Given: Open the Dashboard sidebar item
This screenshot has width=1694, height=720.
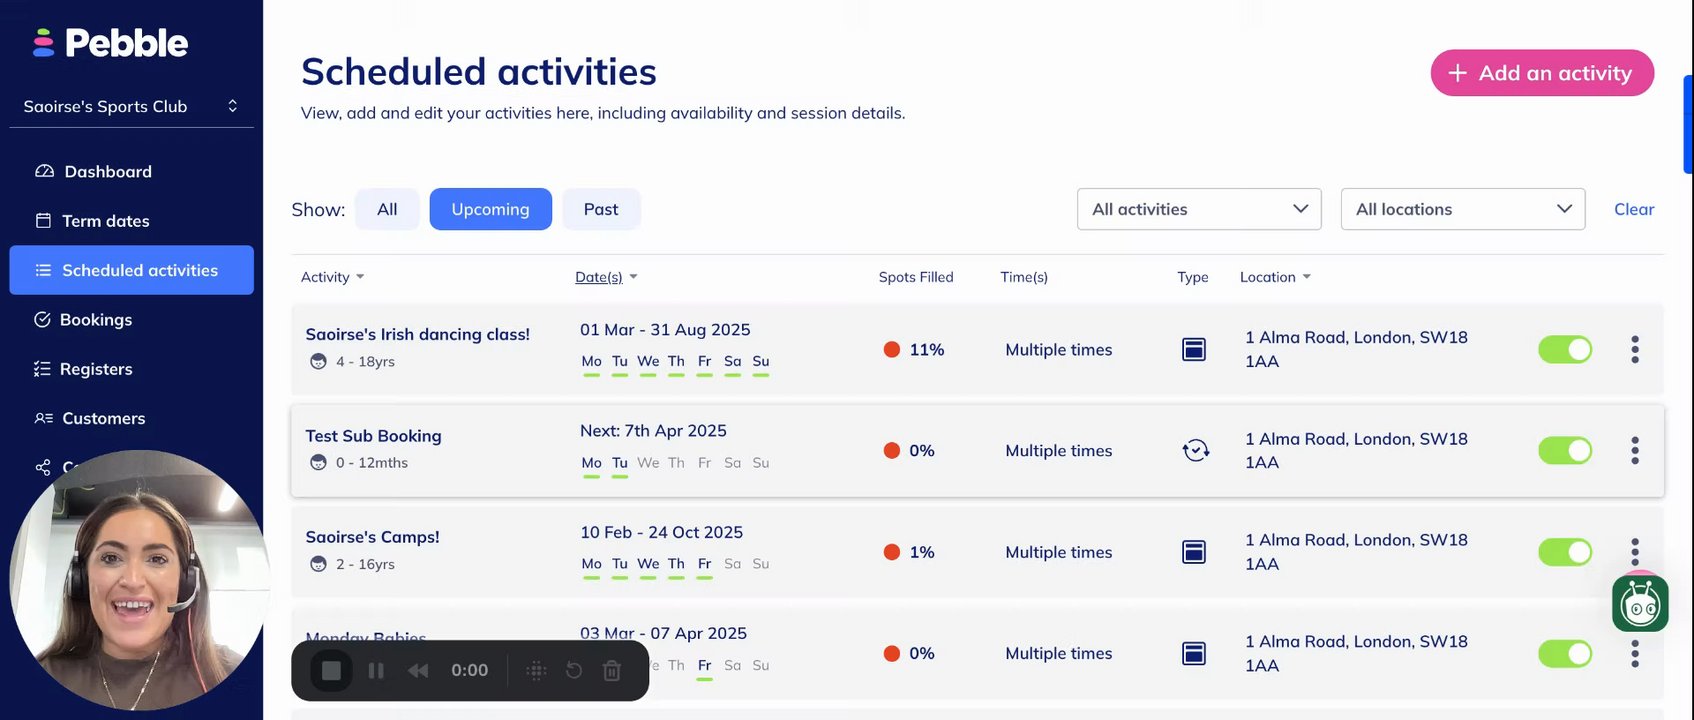Looking at the screenshot, I should pyautogui.click(x=131, y=171).
